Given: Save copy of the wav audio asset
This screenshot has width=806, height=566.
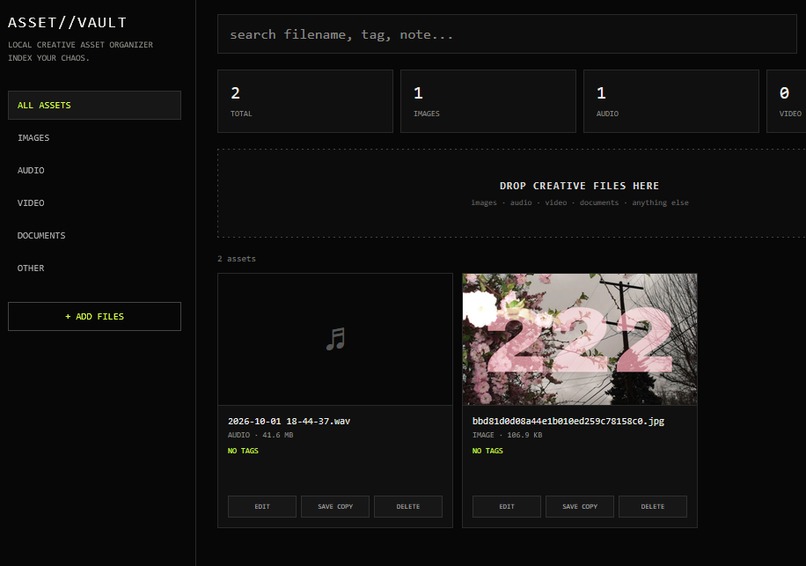Looking at the screenshot, I should [335, 506].
